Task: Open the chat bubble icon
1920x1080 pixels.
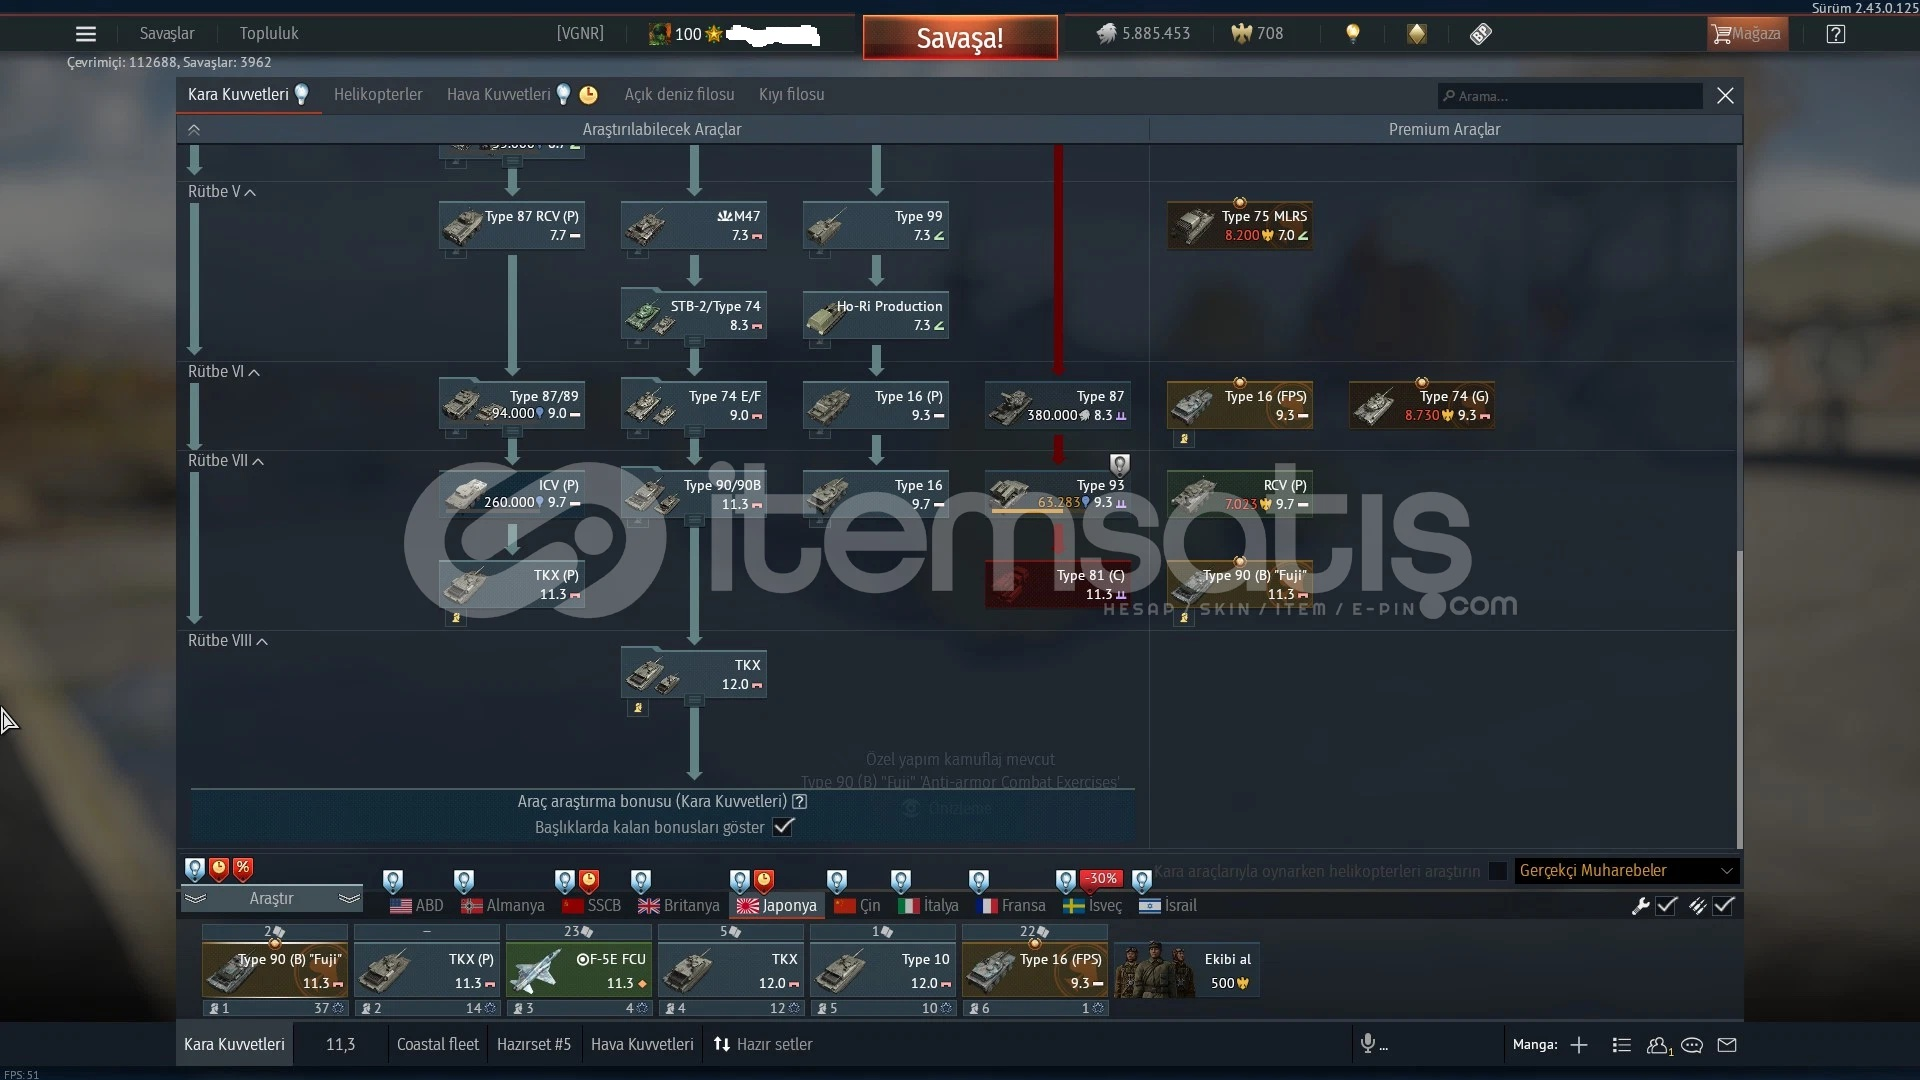Action: point(1692,1045)
